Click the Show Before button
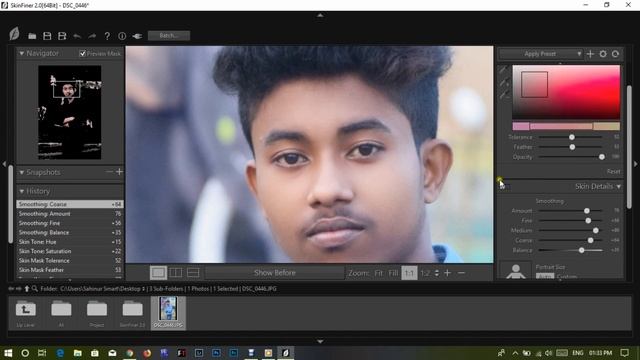The width and height of the screenshot is (640, 360). point(274,273)
